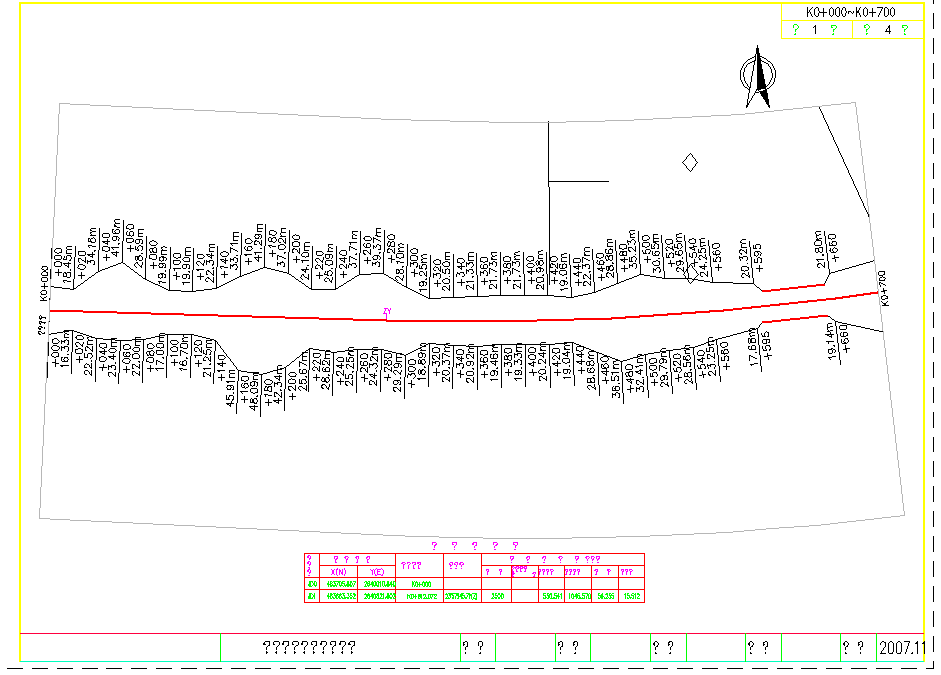The image size is (941, 675).
Task: Click the 17.68m dimension below the road
Action: (x=753, y=347)
